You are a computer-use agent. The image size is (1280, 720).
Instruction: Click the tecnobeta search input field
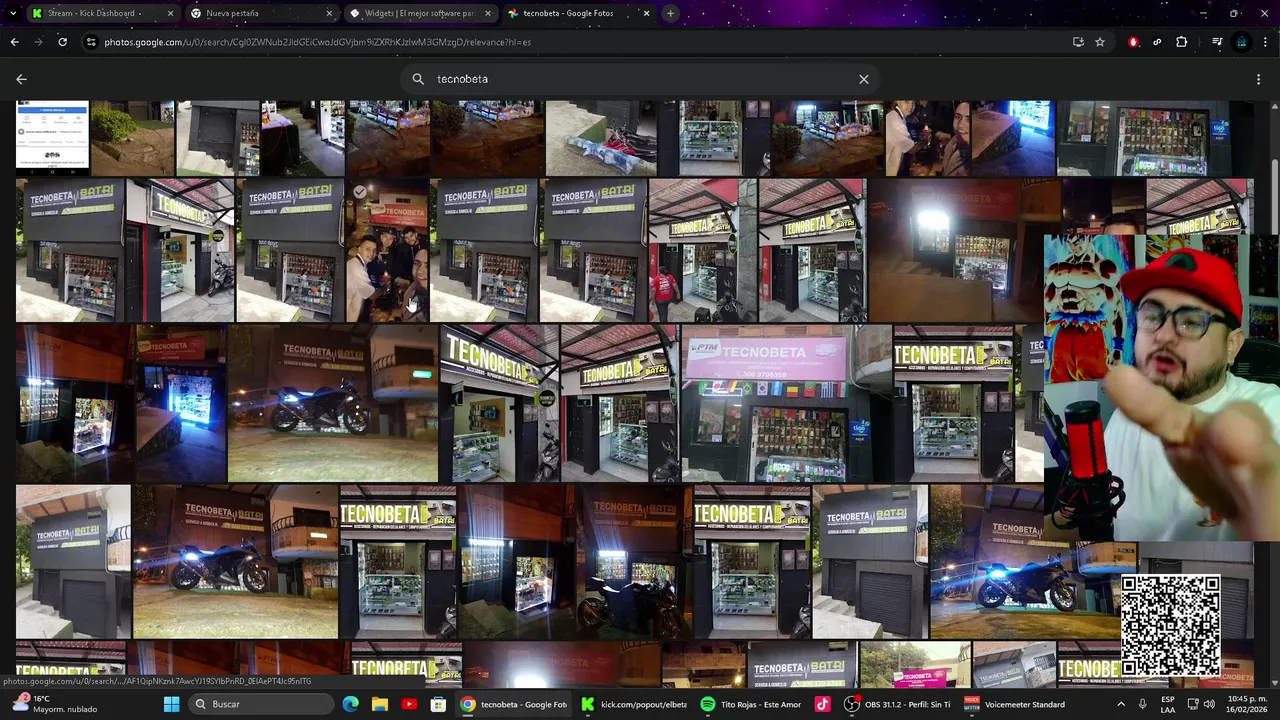640,79
